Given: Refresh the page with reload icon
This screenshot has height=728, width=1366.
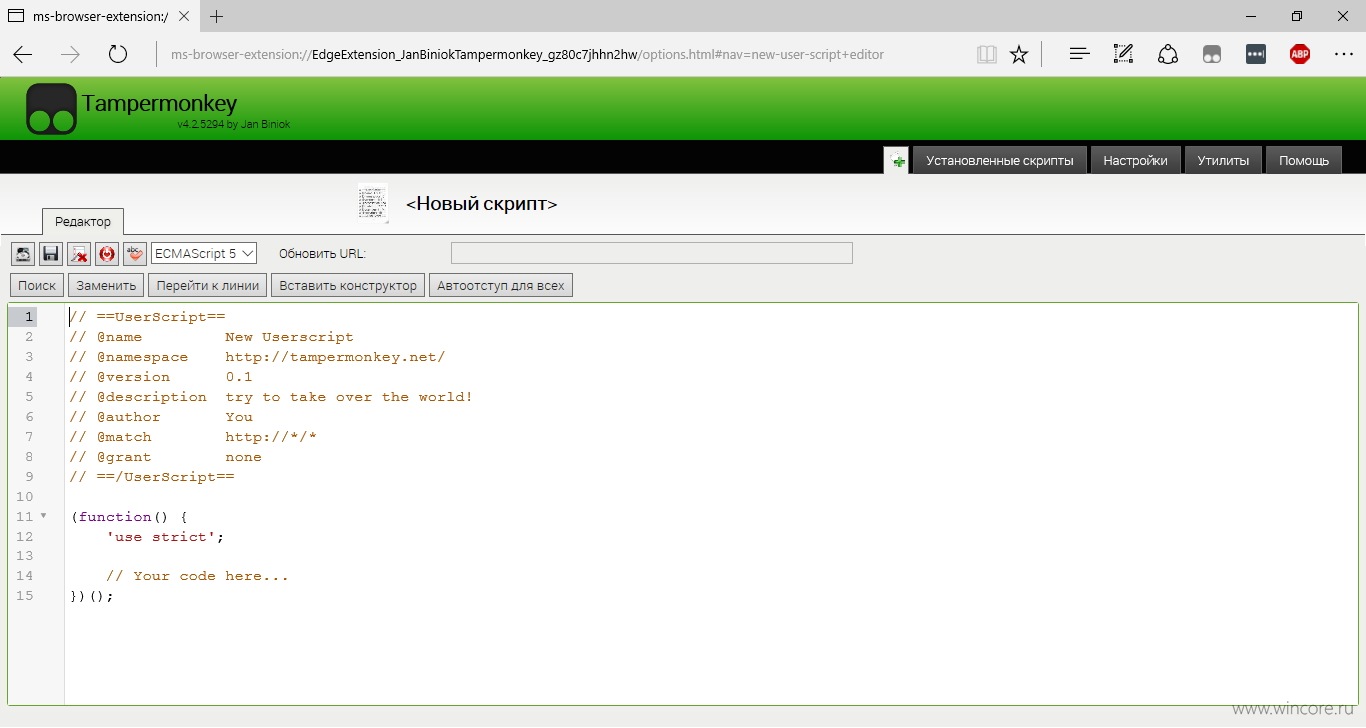Looking at the screenshot, I should pyautogui.click(x=118, y=54).
